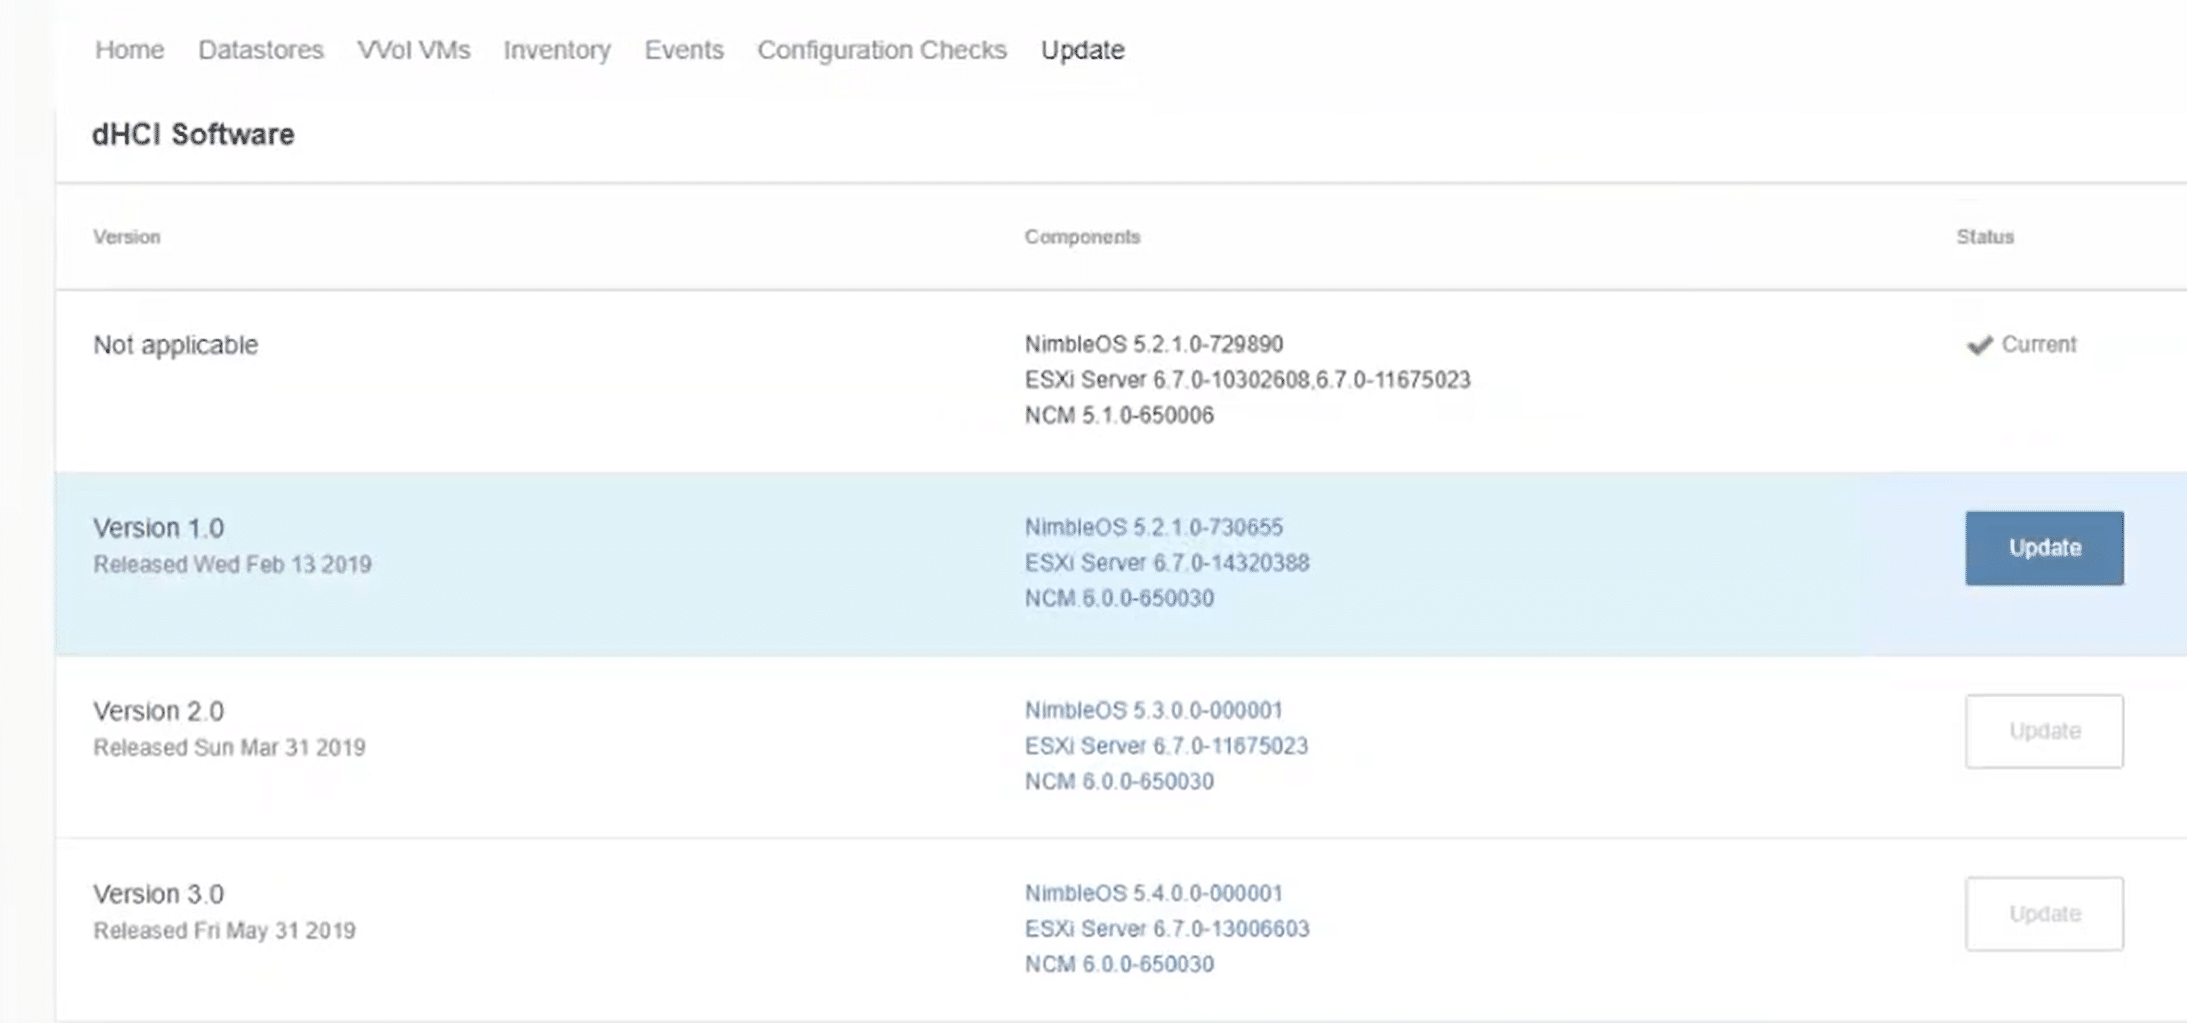Screen dimensions: 2187x1023
Task: Click the NCM 5.1.0-650006 text
Action: 1119,415
